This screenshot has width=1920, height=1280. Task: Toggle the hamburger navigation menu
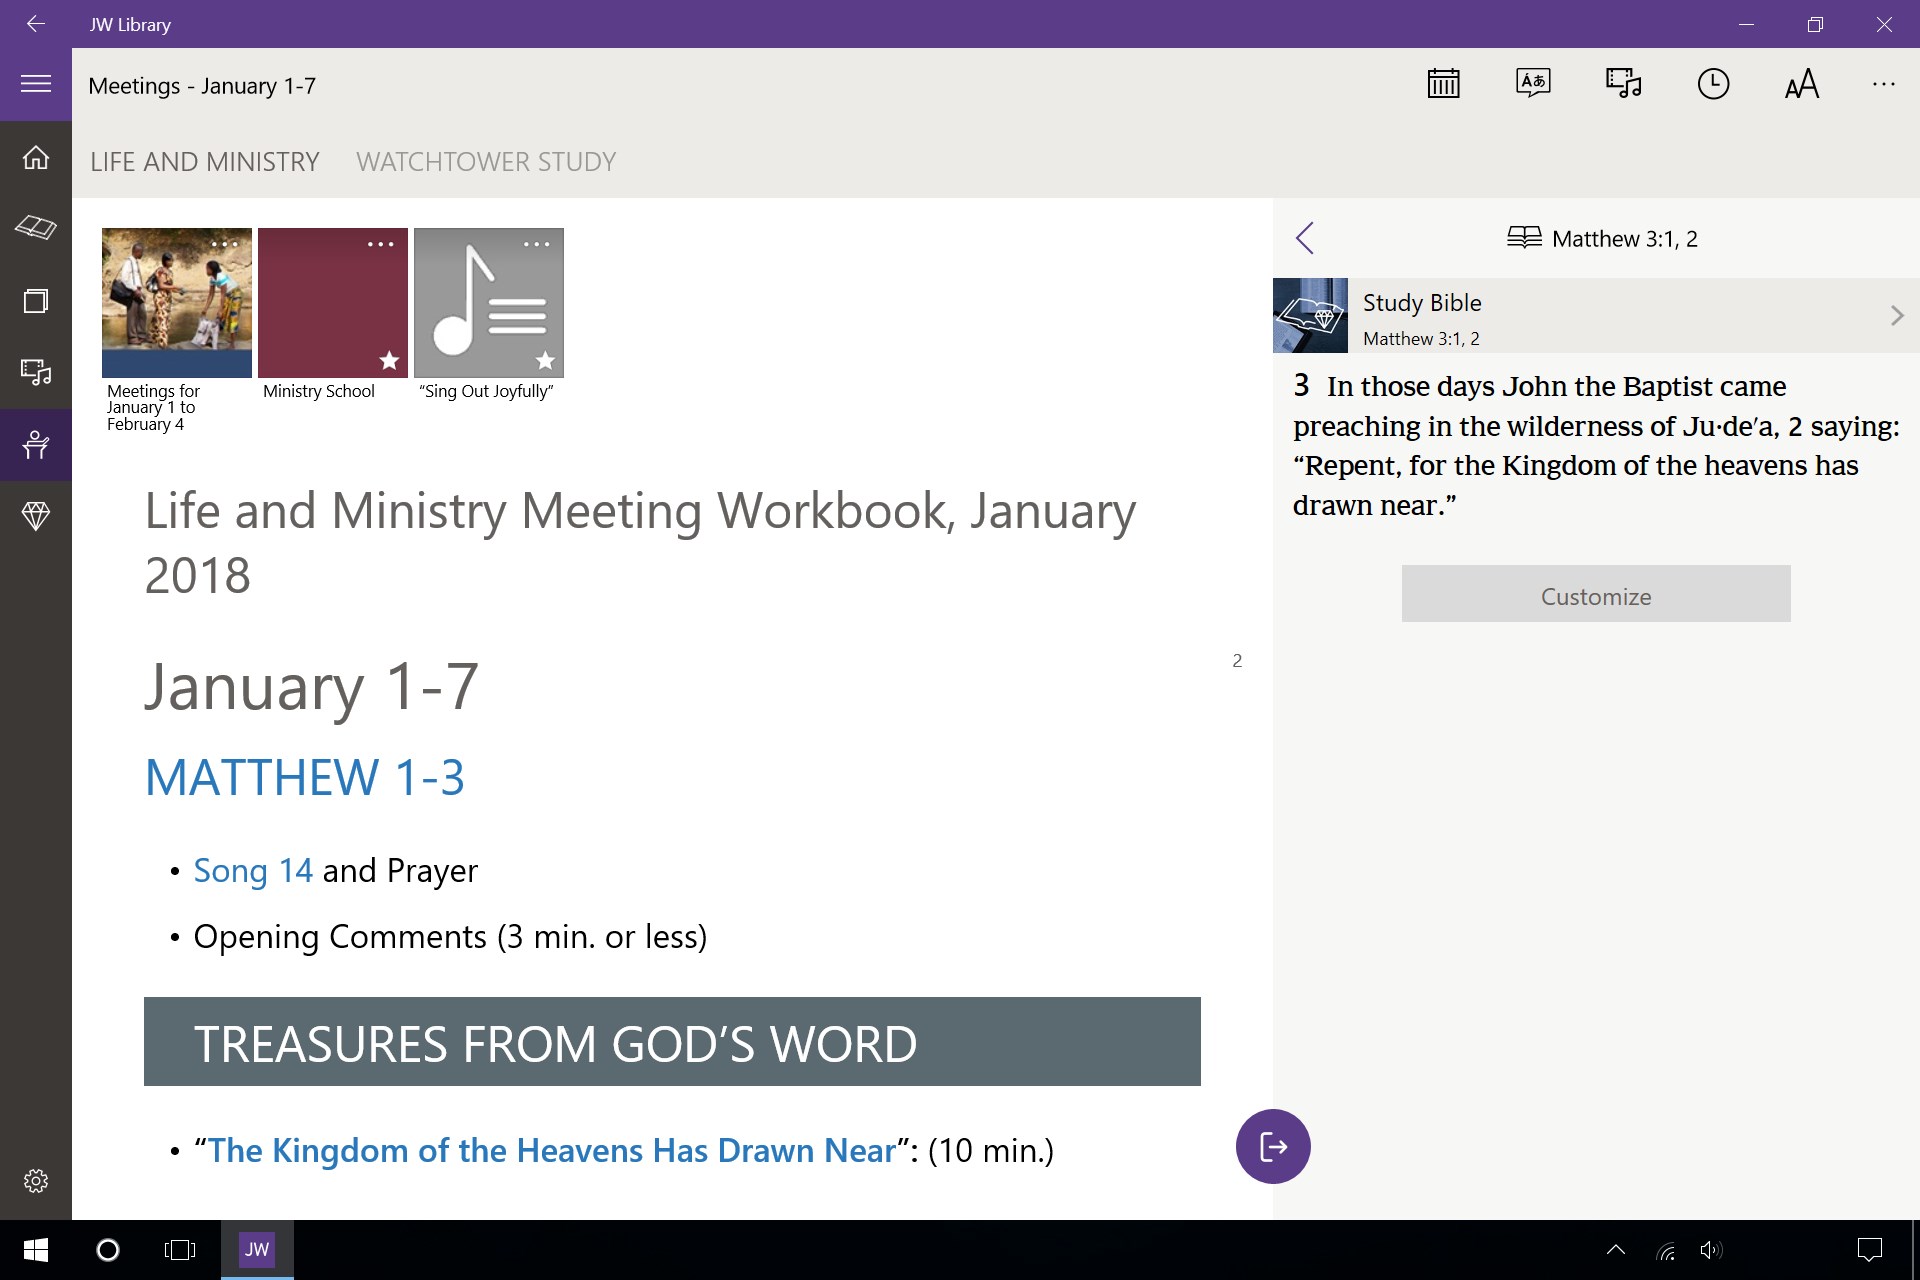[x=36, y=84]
